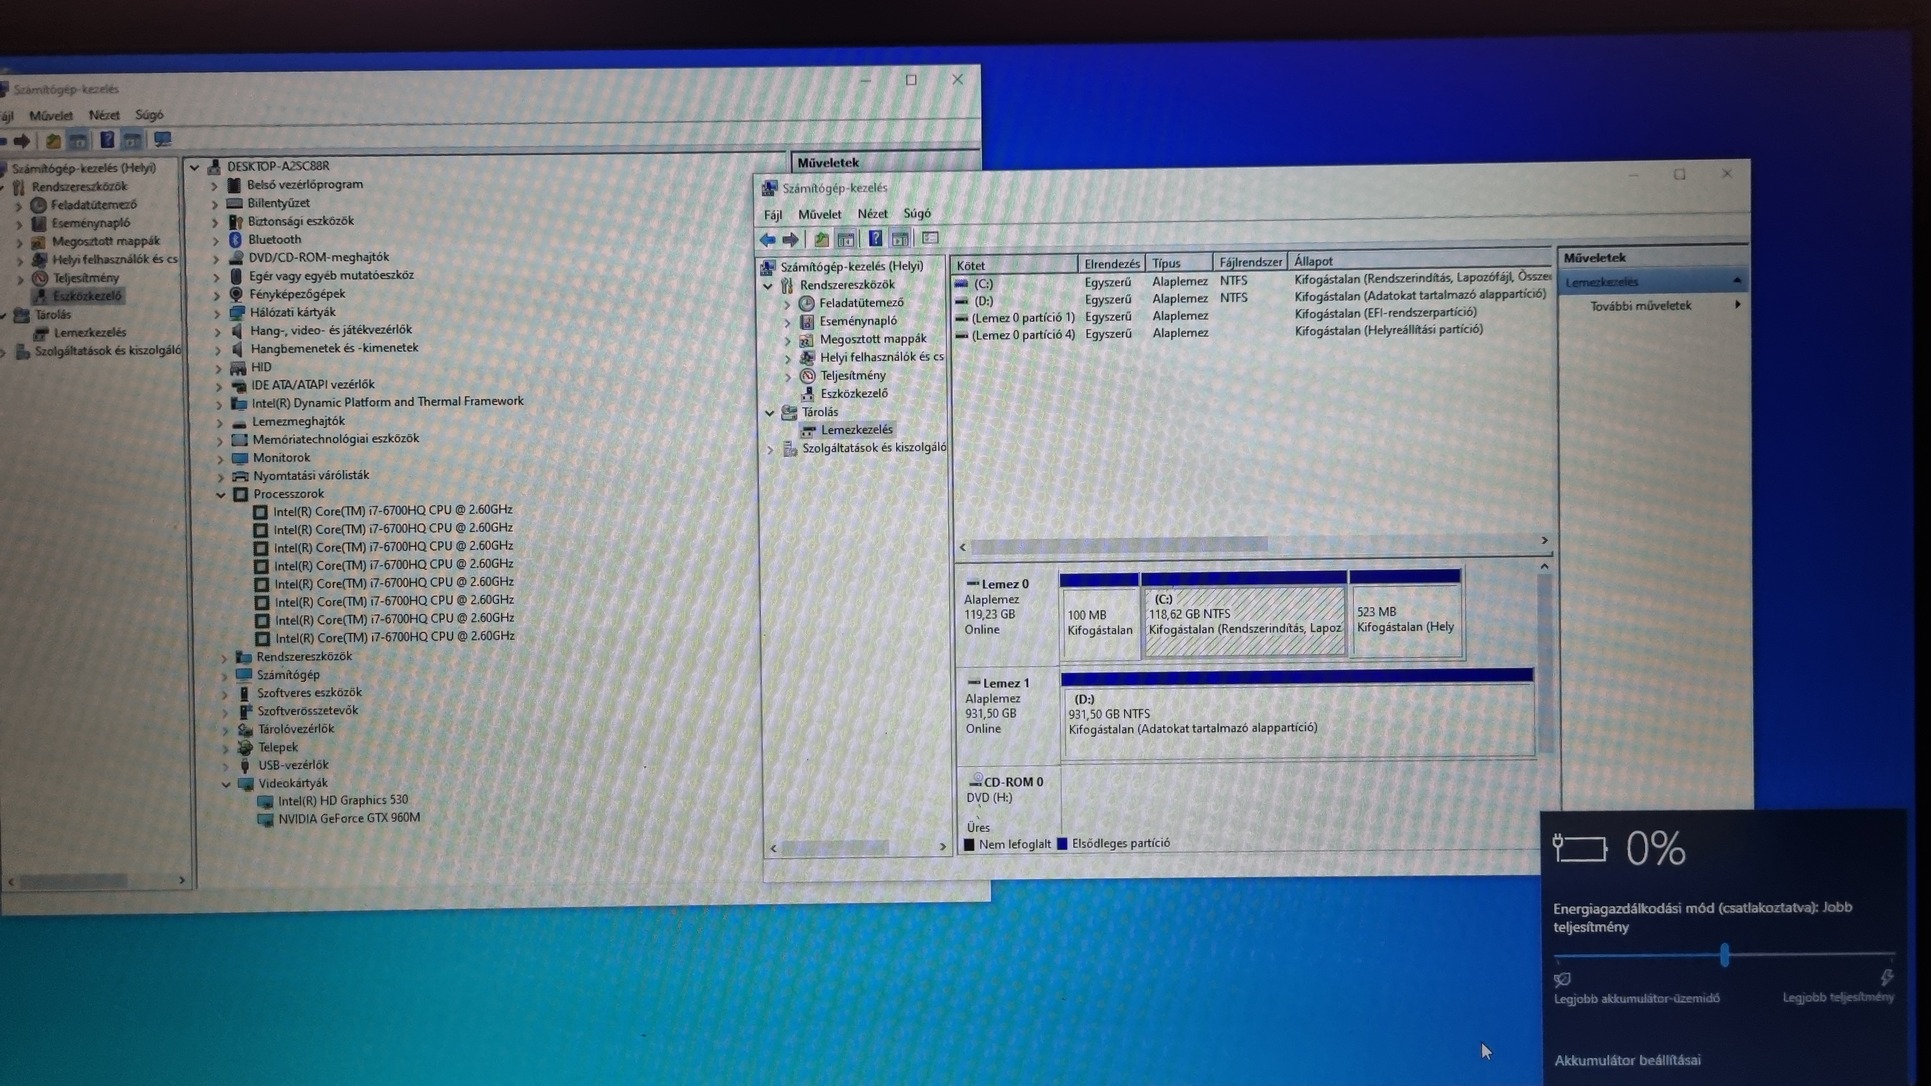Open the Művelet menu in front window

coord(819,214)
